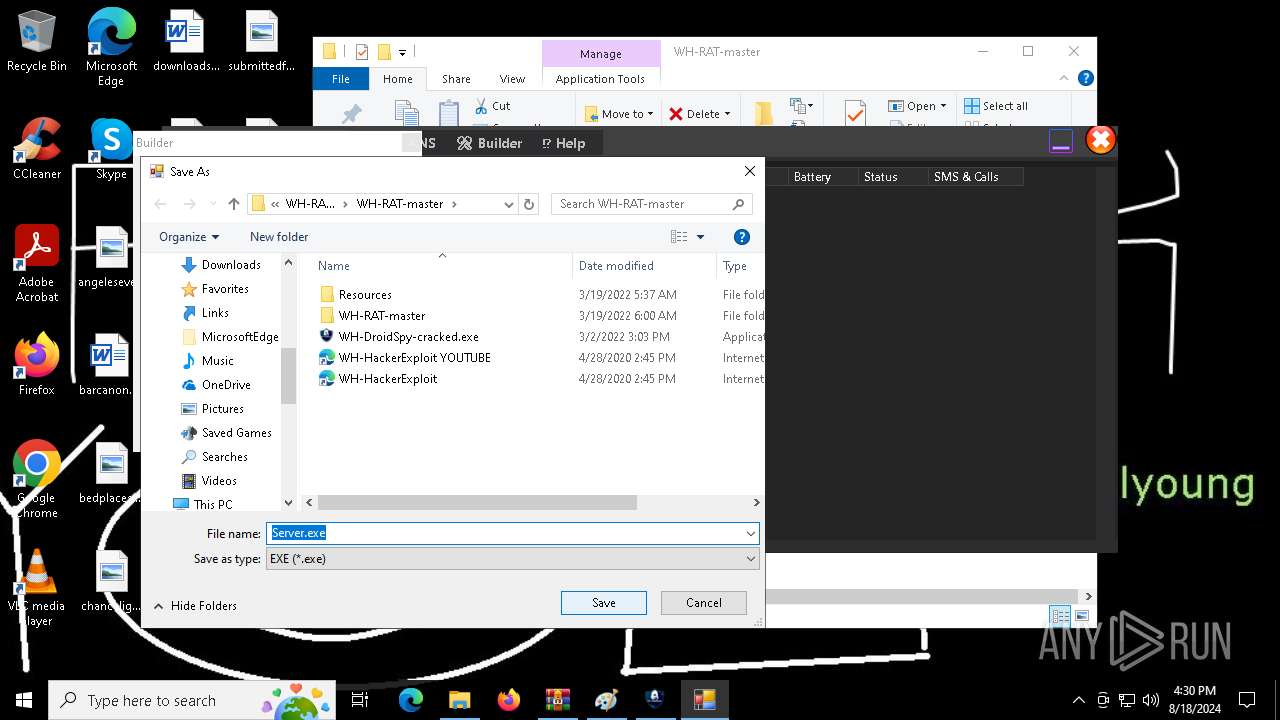Open Application Tools tab in Explorer
The width and height of the screenshot is (1280, 720).
pos(600,79)
